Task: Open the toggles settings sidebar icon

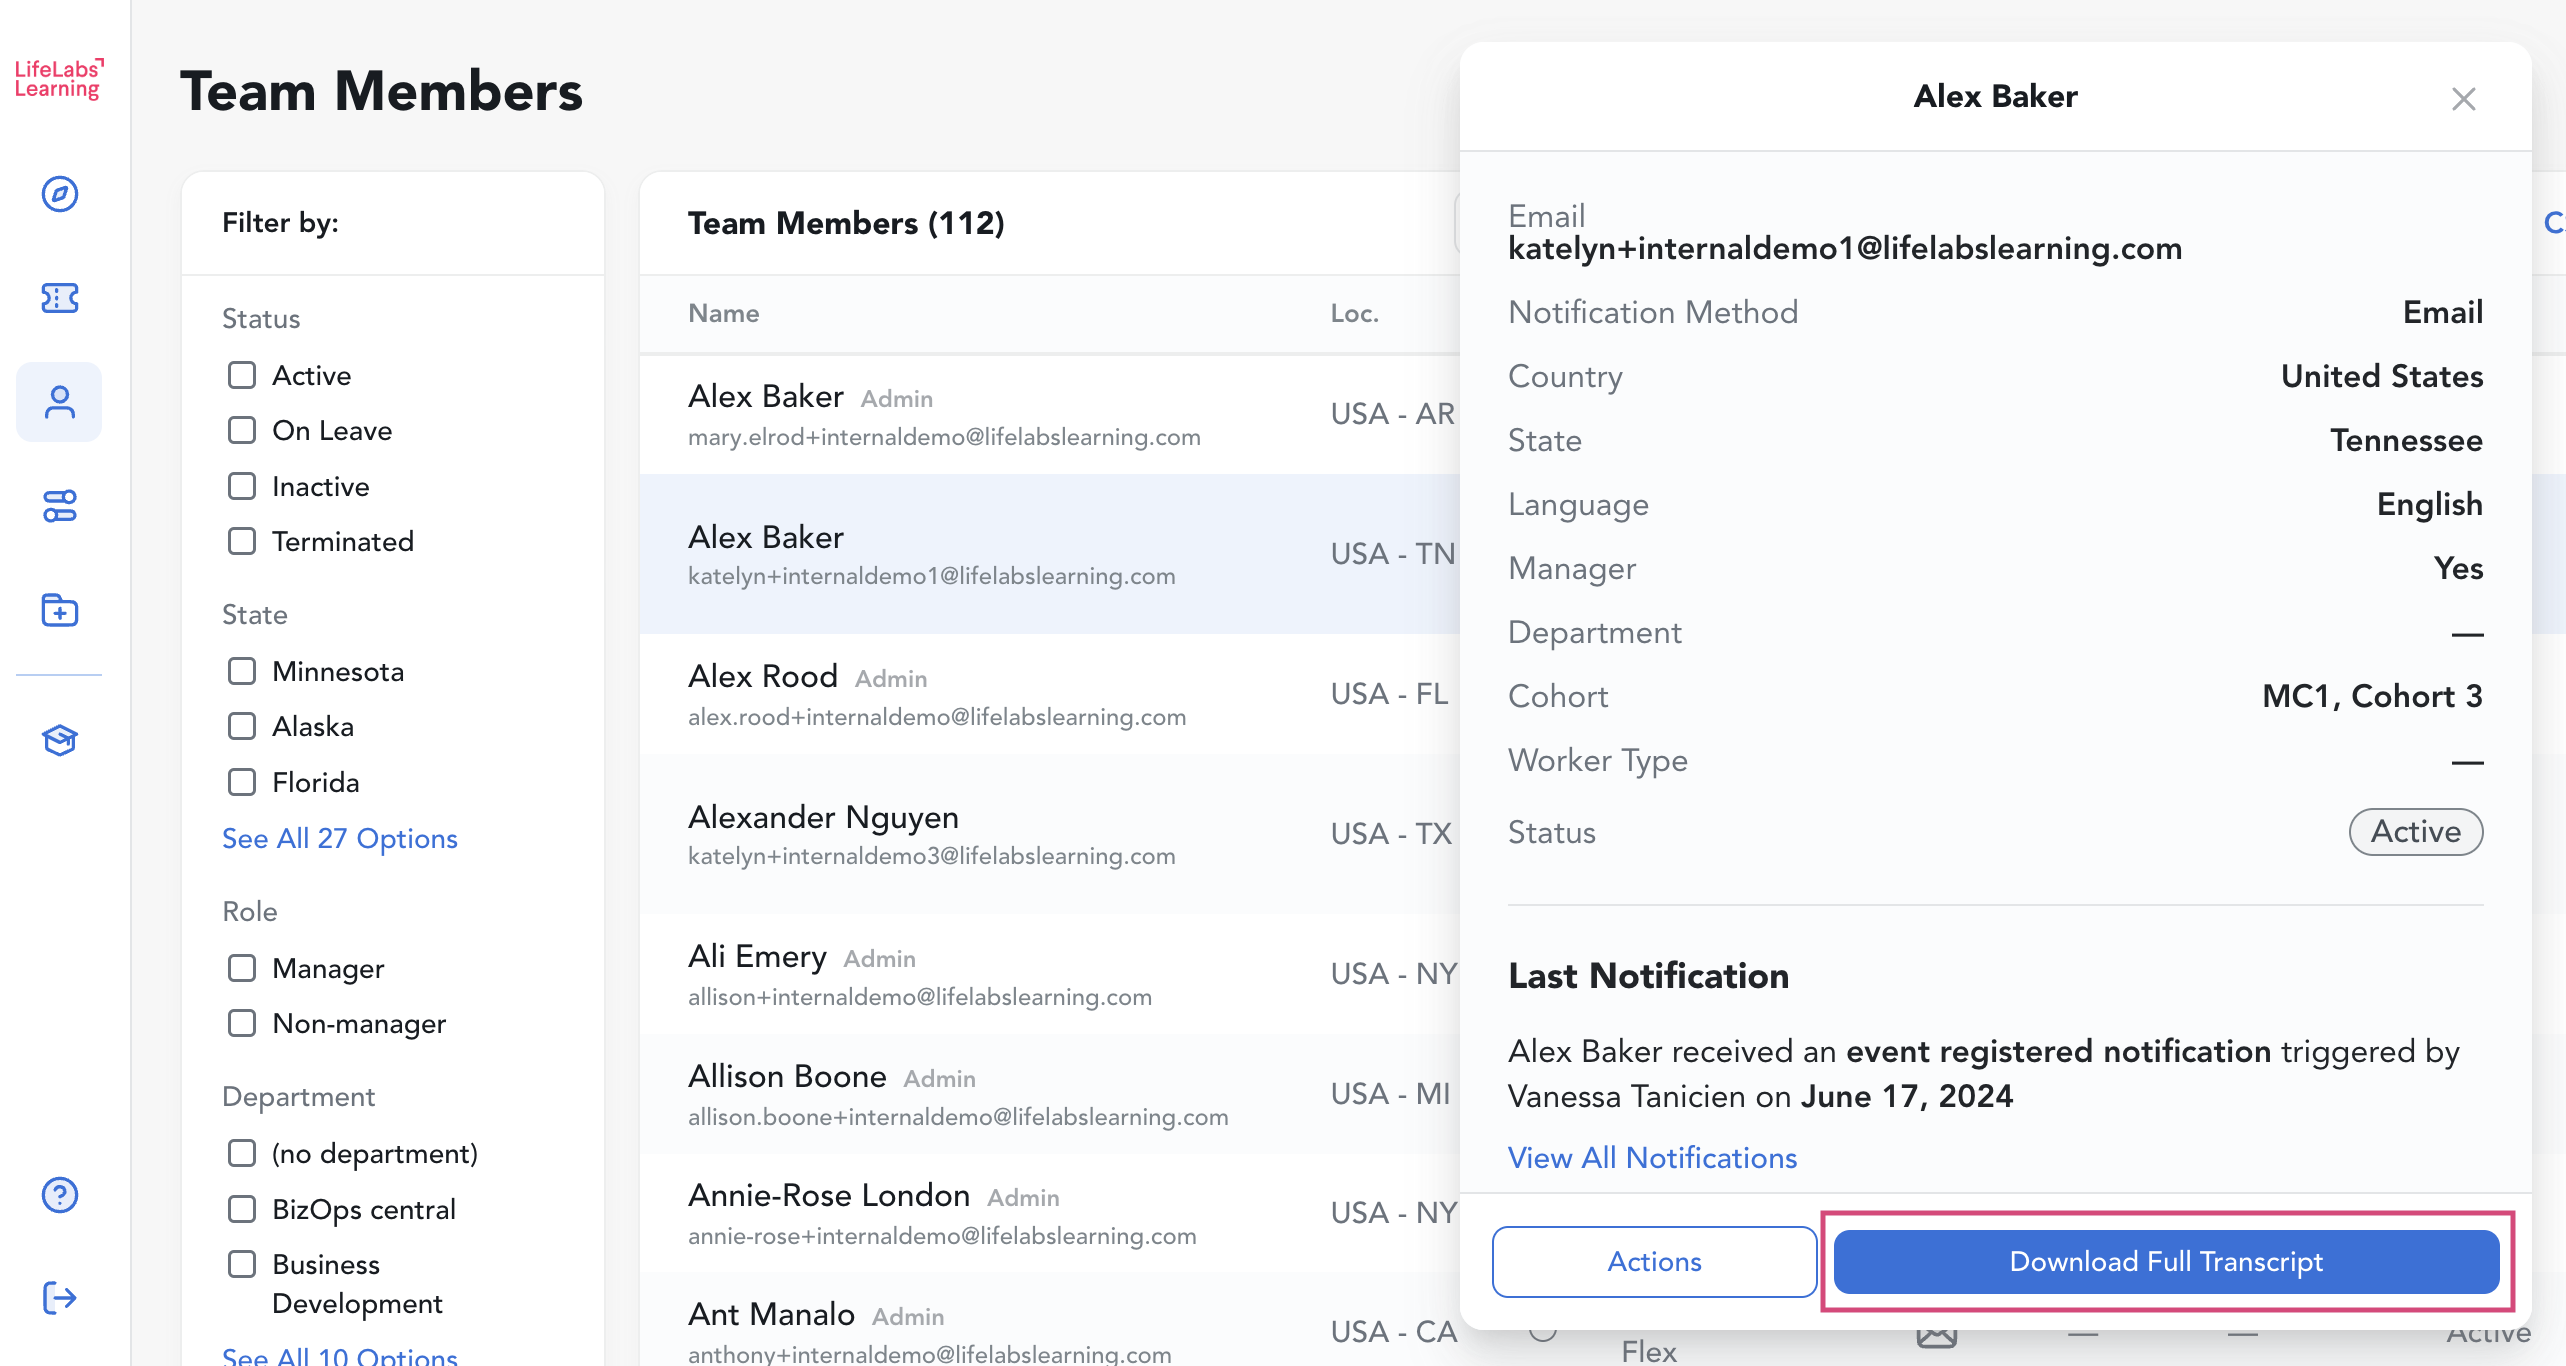Action: (60, 506)
